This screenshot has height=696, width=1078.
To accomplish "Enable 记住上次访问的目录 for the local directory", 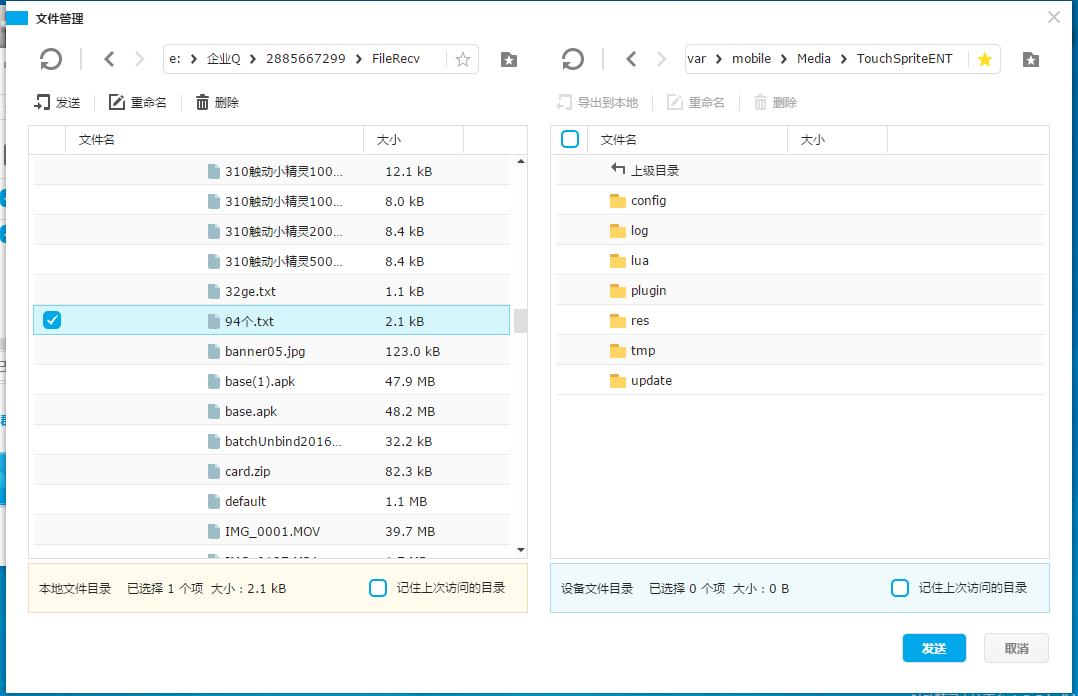I will [378, 588].
